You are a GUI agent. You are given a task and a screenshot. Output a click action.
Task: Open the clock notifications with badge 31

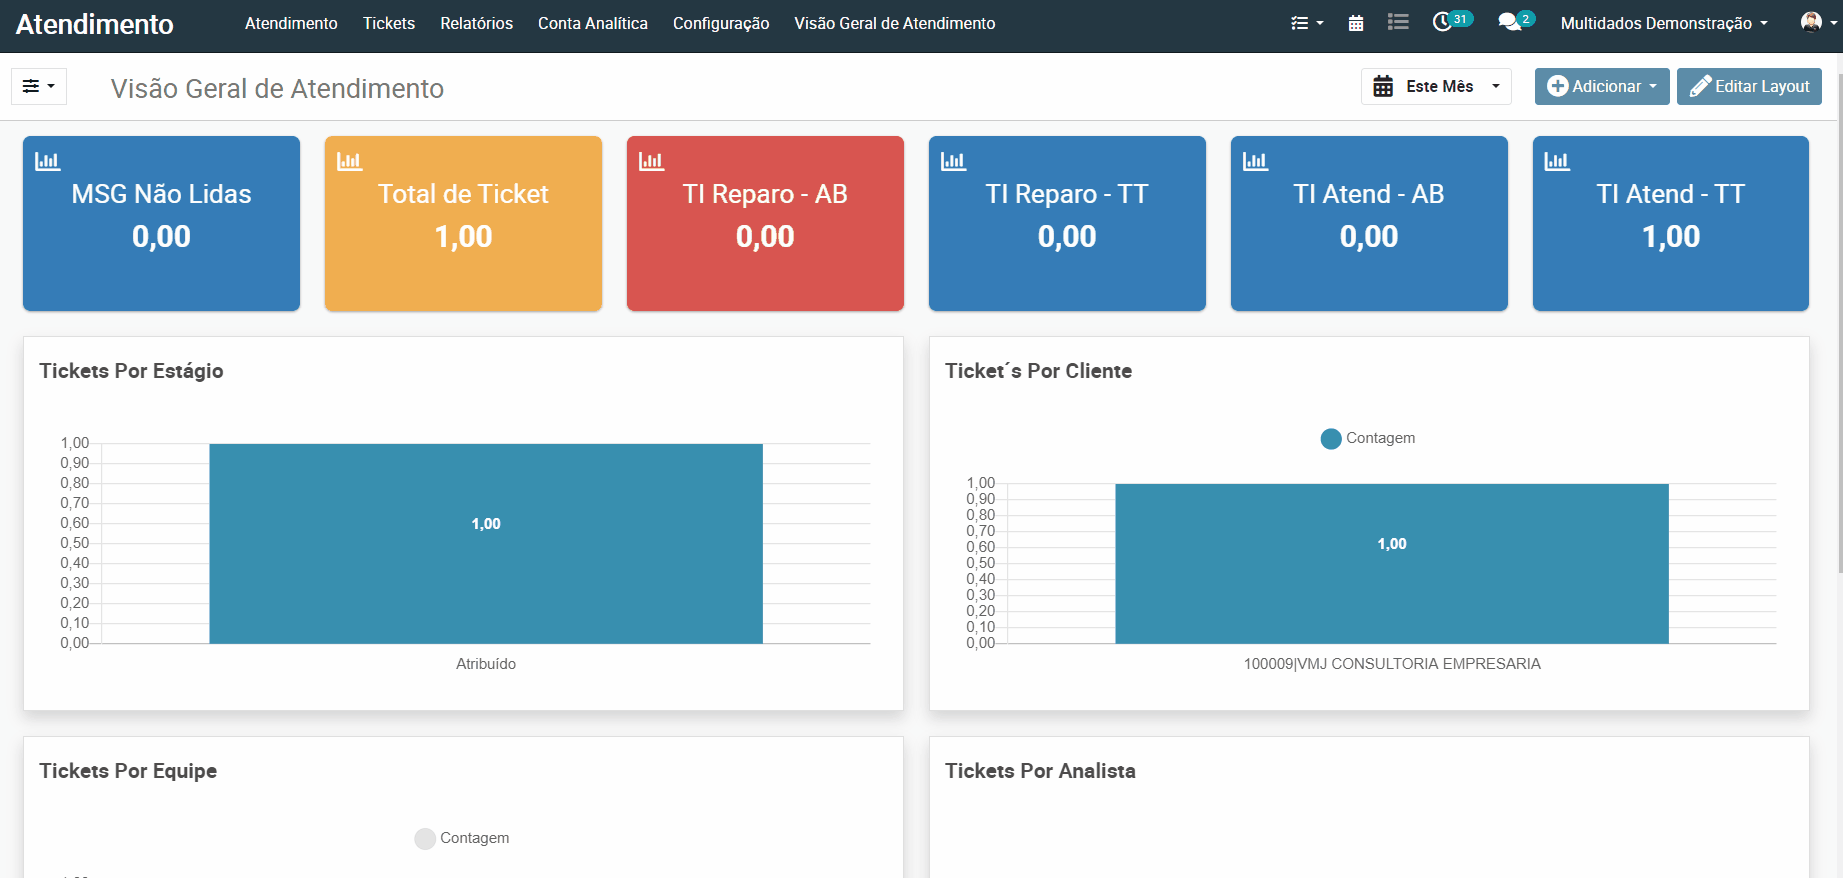1443,22
